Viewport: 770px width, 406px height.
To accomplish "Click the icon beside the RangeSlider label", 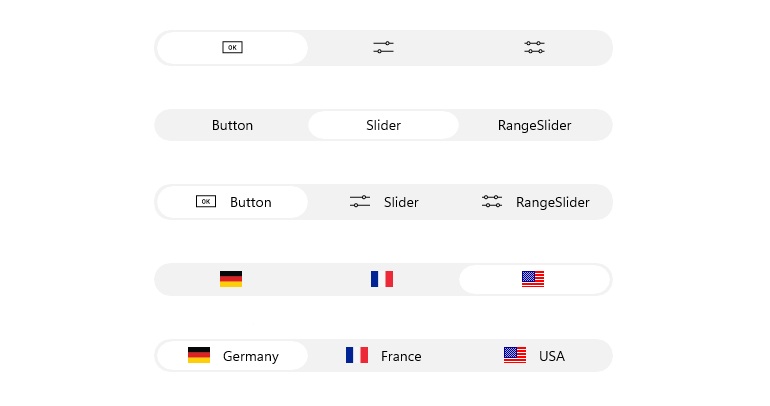I will (492, 201).
